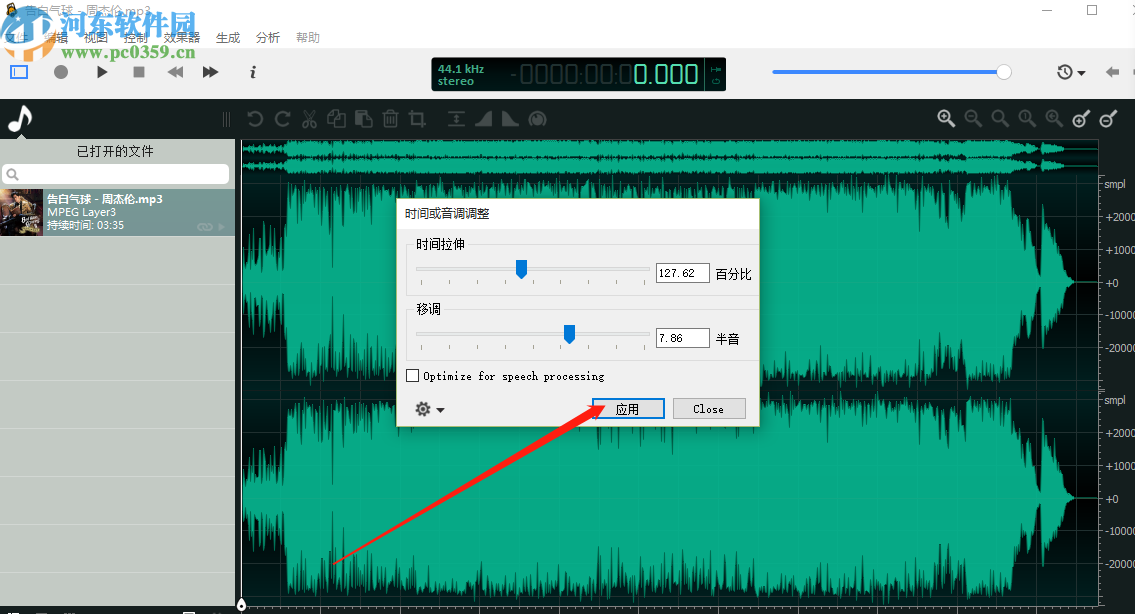The image size is (1135, 614).
Task: Open the gear presets dropdown in dialog
Action: 429,409
